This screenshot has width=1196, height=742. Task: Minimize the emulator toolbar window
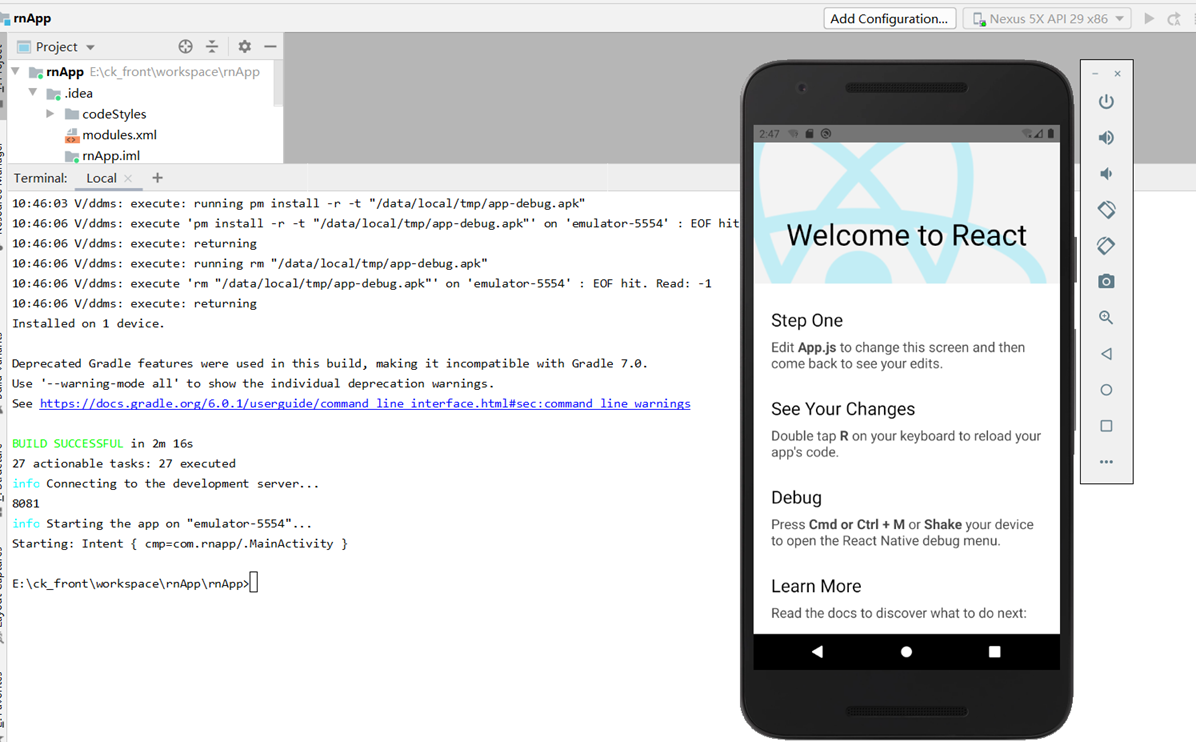(x=1095, y=74)
